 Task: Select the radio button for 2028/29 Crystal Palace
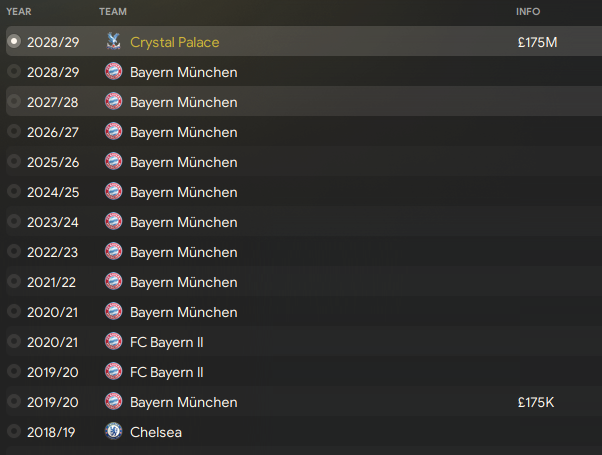(14, 41)
